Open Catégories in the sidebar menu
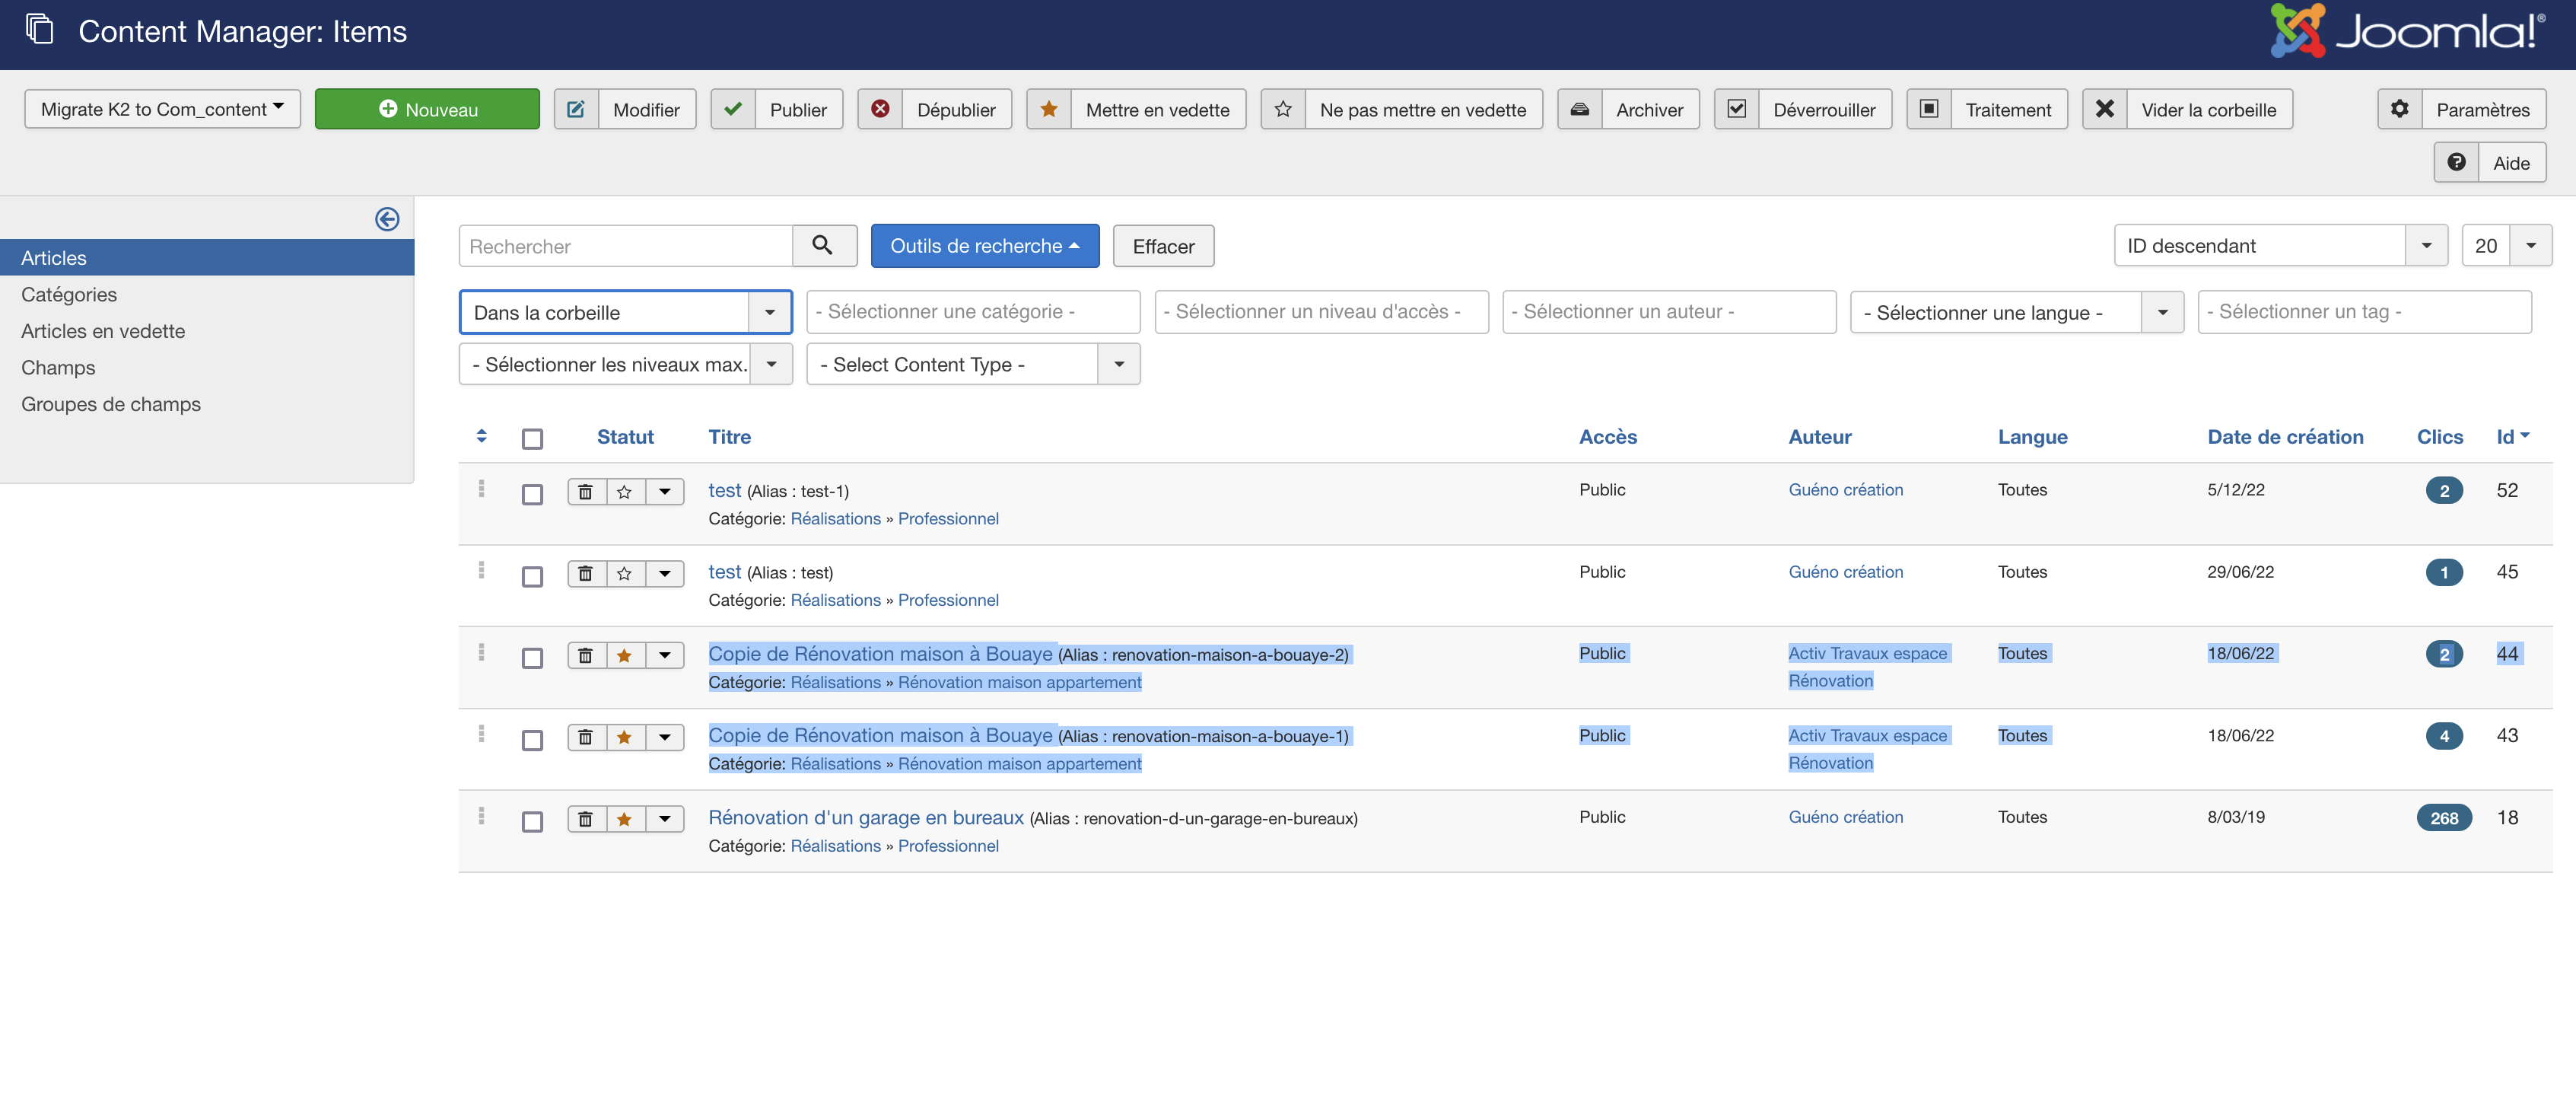 click(x=69, y=294)
